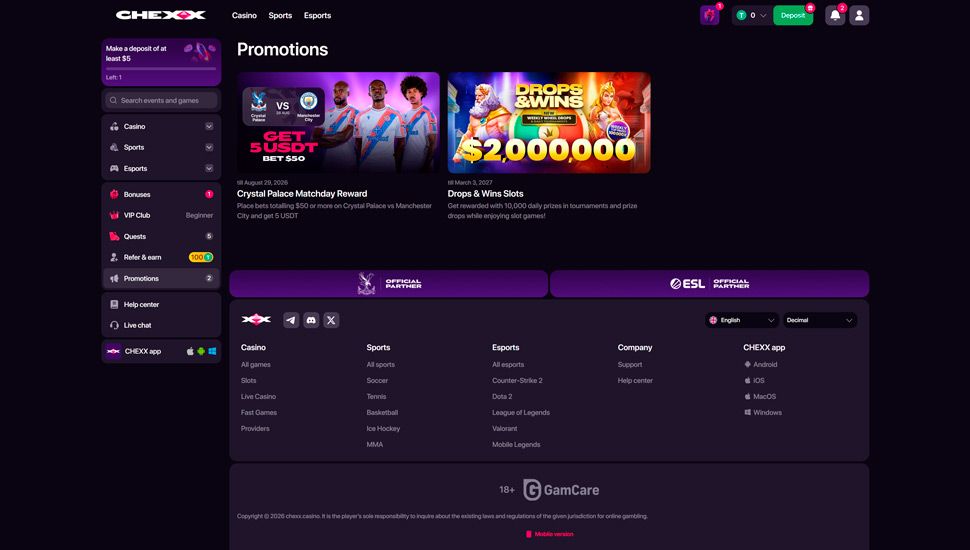Open the user profile icon
The image size is (970, 550).
tap(859, 15)
